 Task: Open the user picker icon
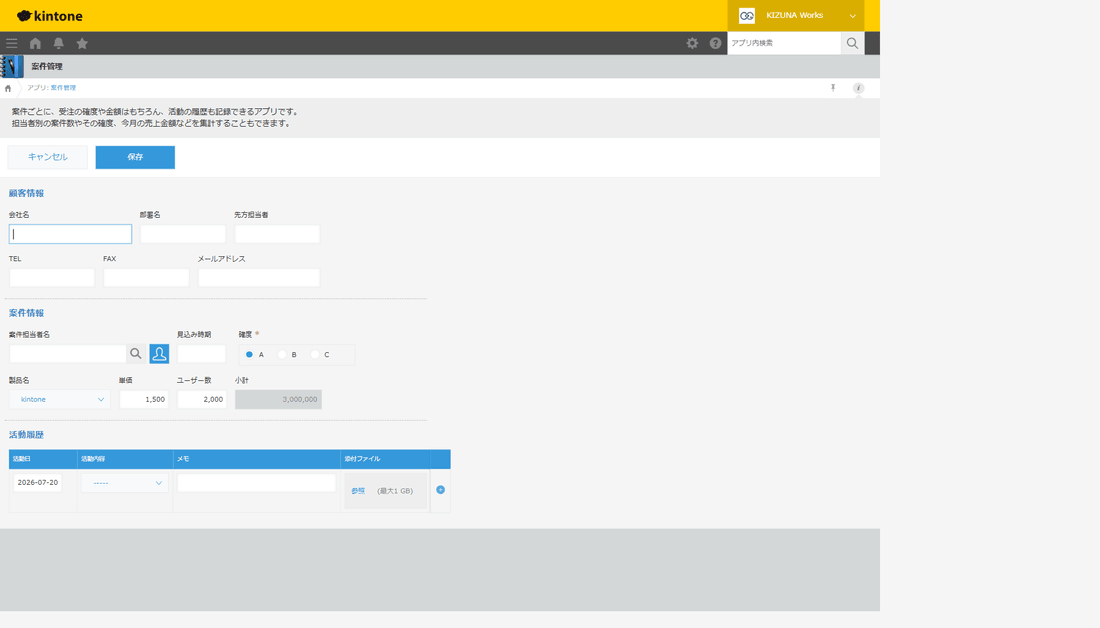[x=159, y=354]
